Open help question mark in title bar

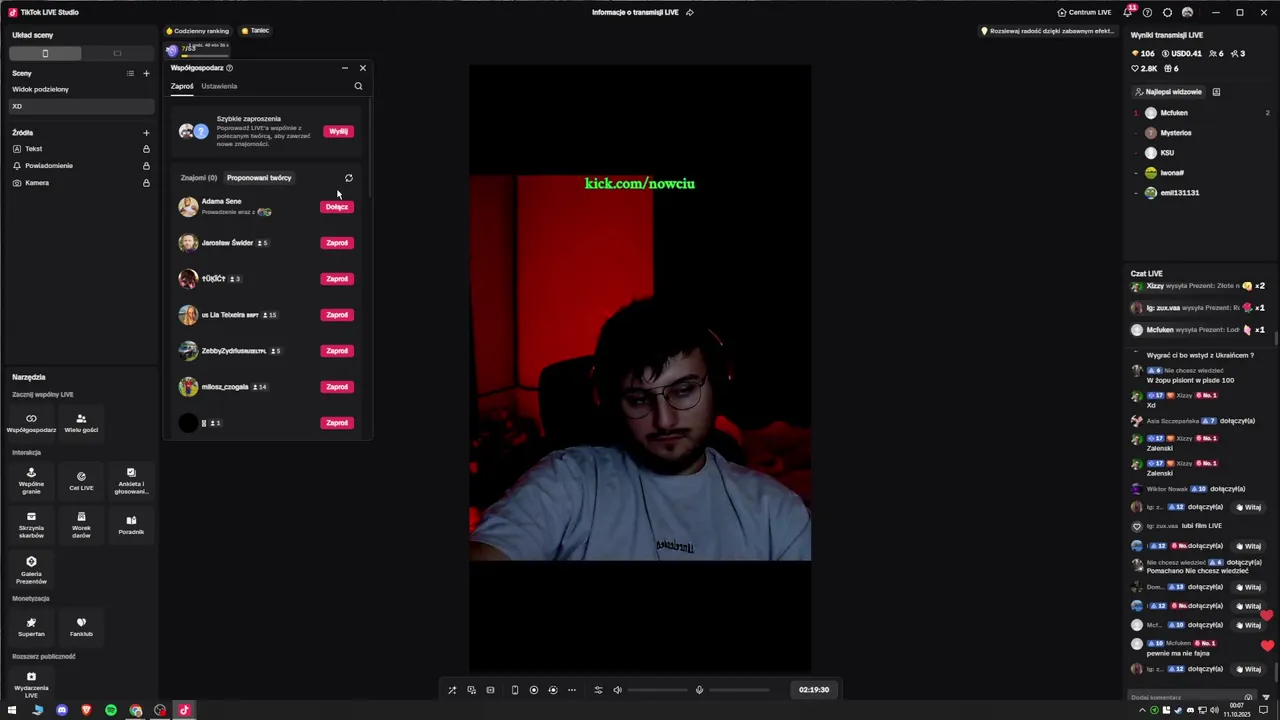click(x=1147, y=12)
